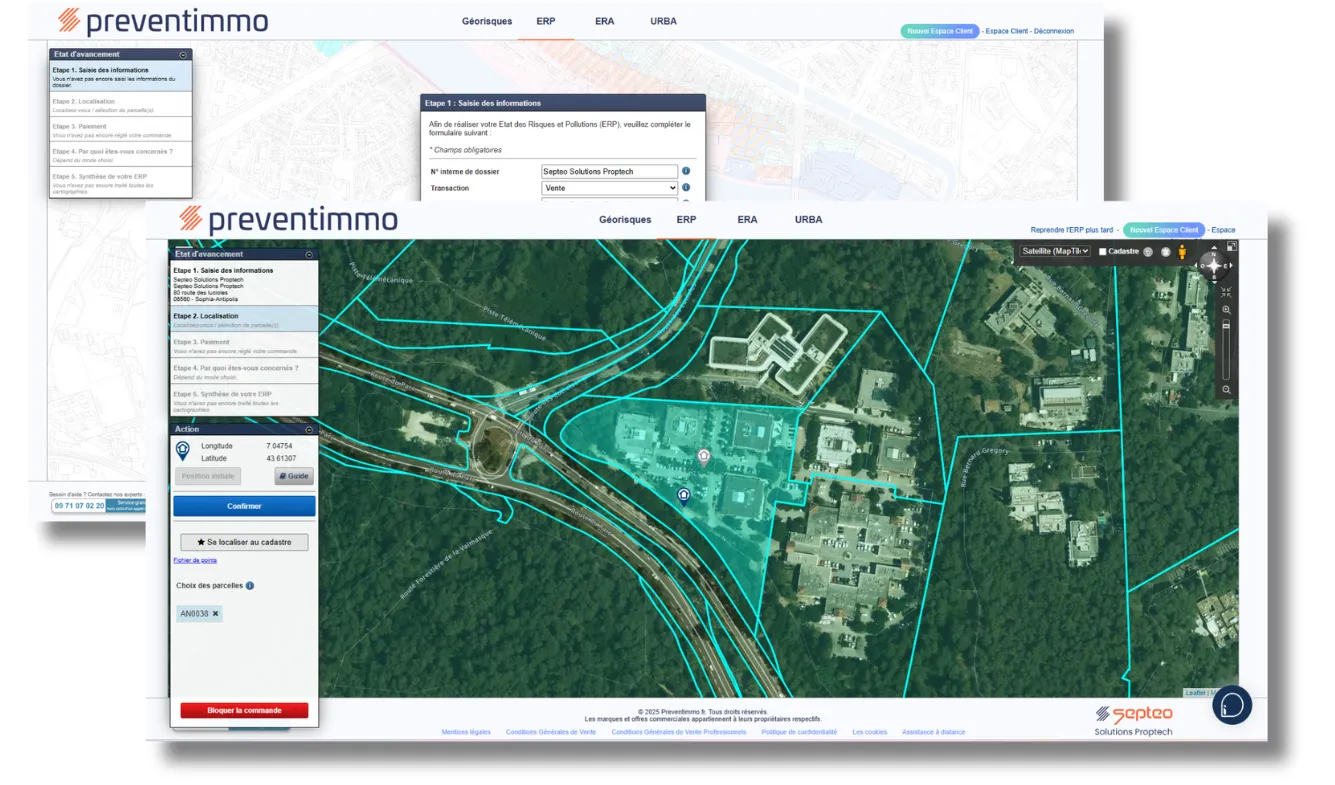Image resolution: width=1335 pixels, height=785 pixels.
Task: Click the blue Confirmer button
Action: click(x=244, y=506)
